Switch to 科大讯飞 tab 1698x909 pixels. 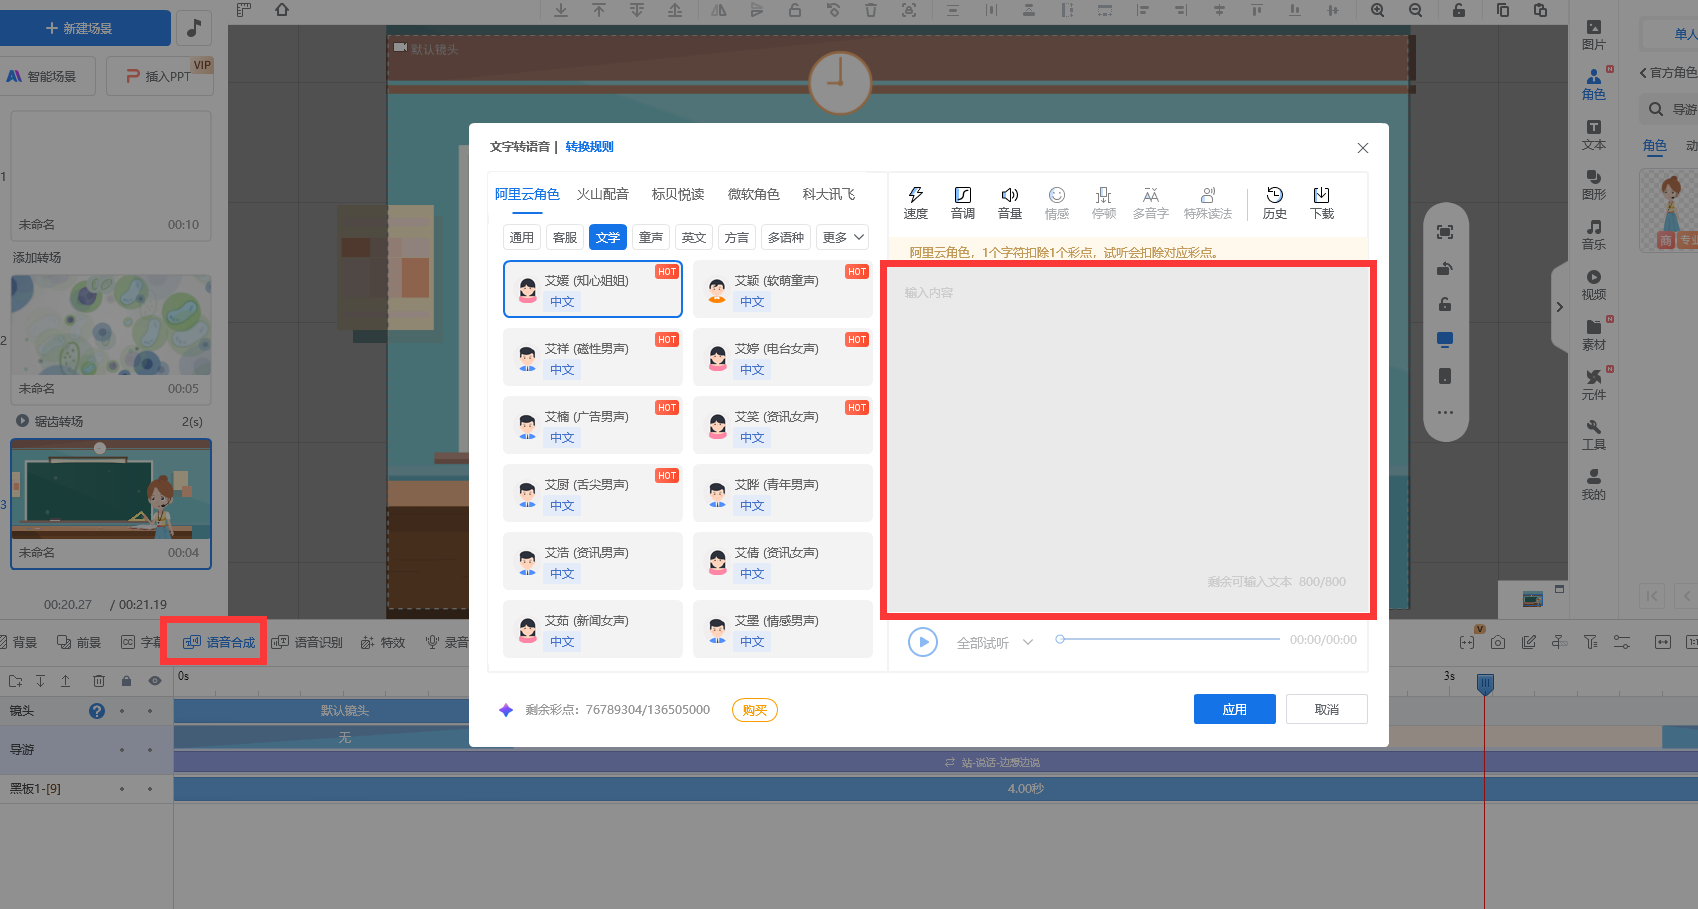(829, 194)
